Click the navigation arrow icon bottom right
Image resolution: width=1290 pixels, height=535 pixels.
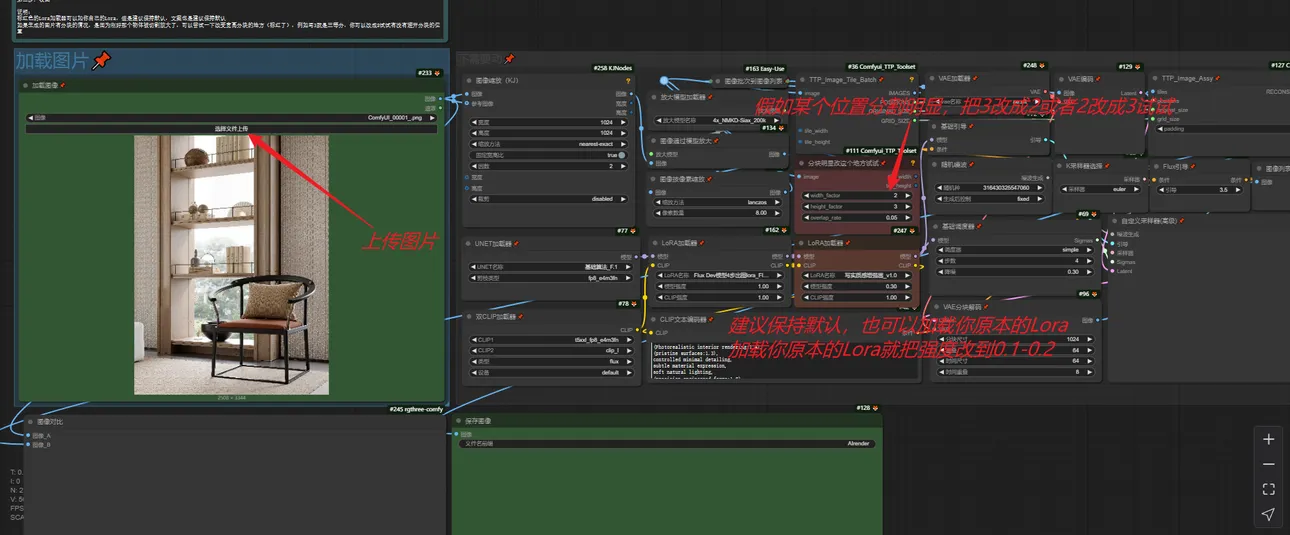click(1268, 514)
